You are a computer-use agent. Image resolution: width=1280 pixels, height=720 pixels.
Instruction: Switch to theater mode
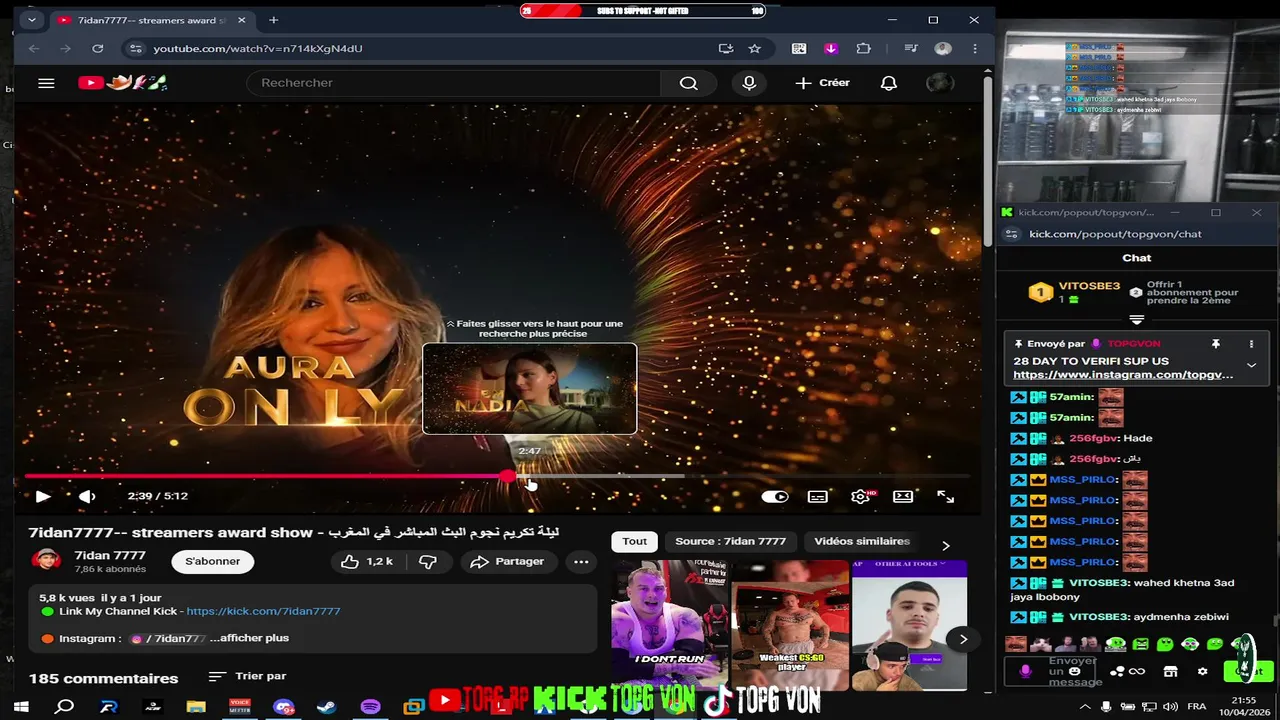(903, 496)
